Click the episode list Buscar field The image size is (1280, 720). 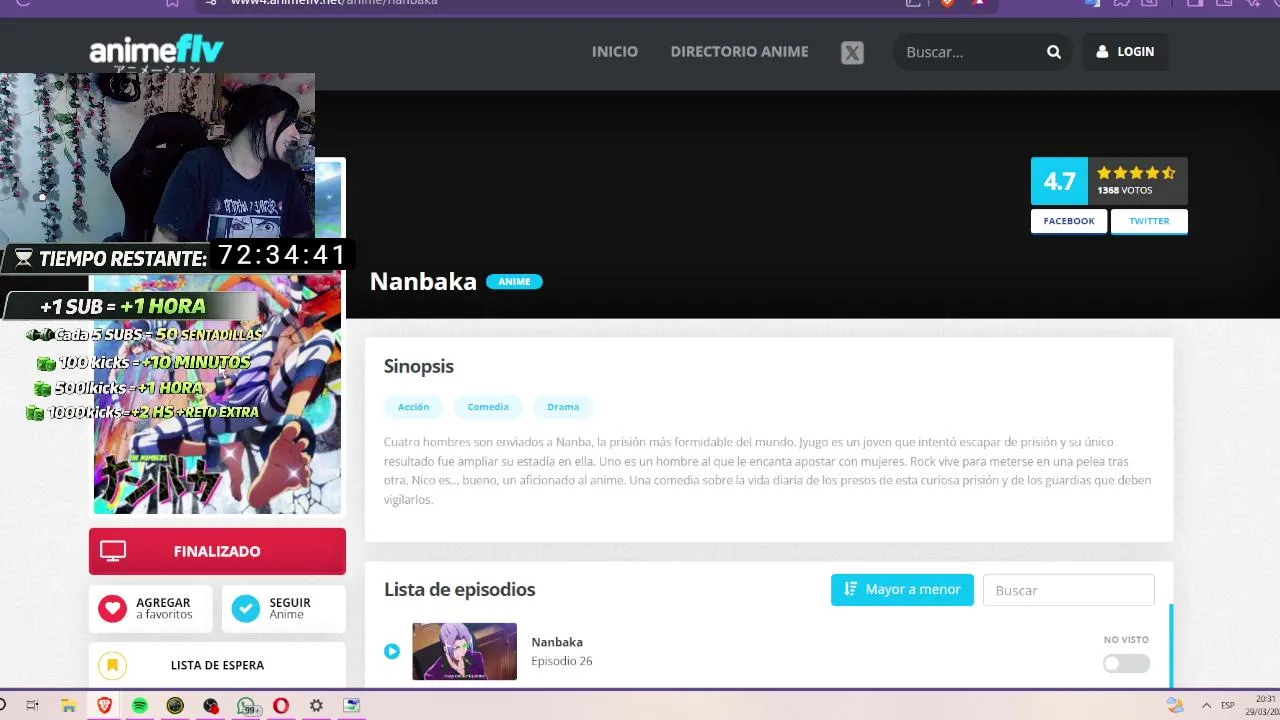coord(1068,590)
